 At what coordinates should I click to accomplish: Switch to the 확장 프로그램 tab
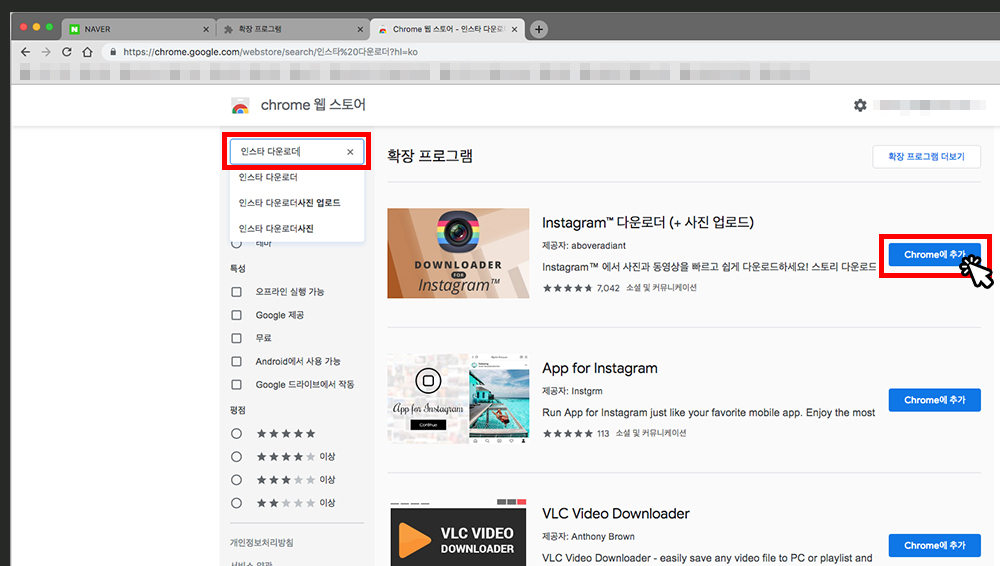click(292, 29)
